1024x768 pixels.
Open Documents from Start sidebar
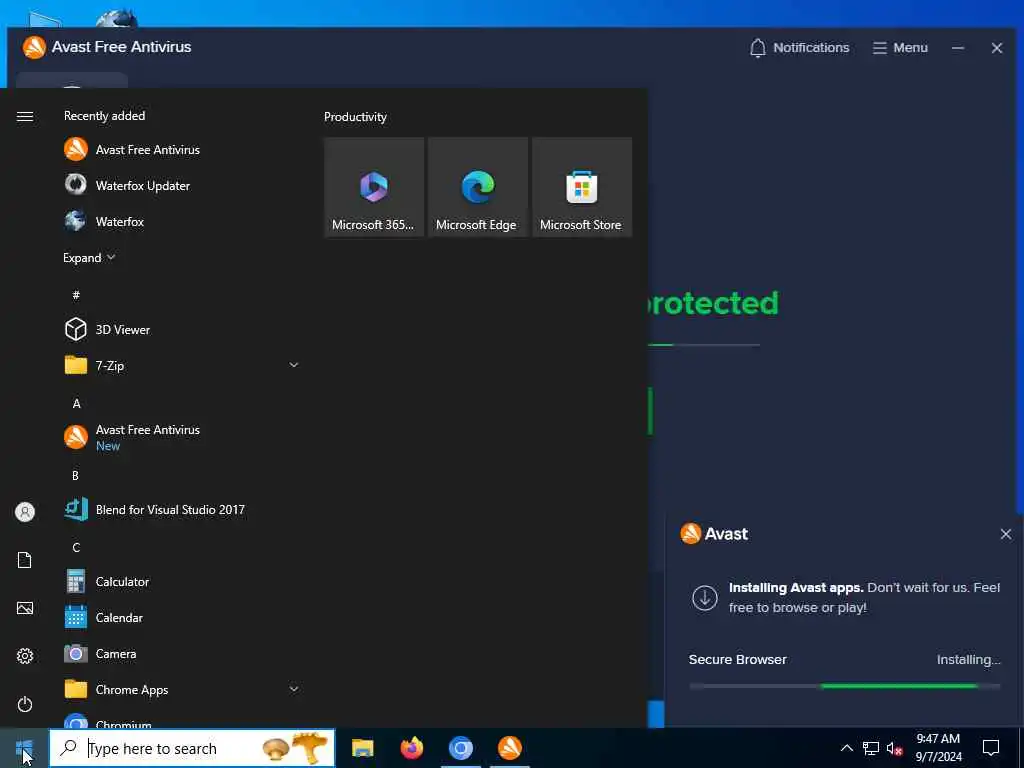(25, 560)
